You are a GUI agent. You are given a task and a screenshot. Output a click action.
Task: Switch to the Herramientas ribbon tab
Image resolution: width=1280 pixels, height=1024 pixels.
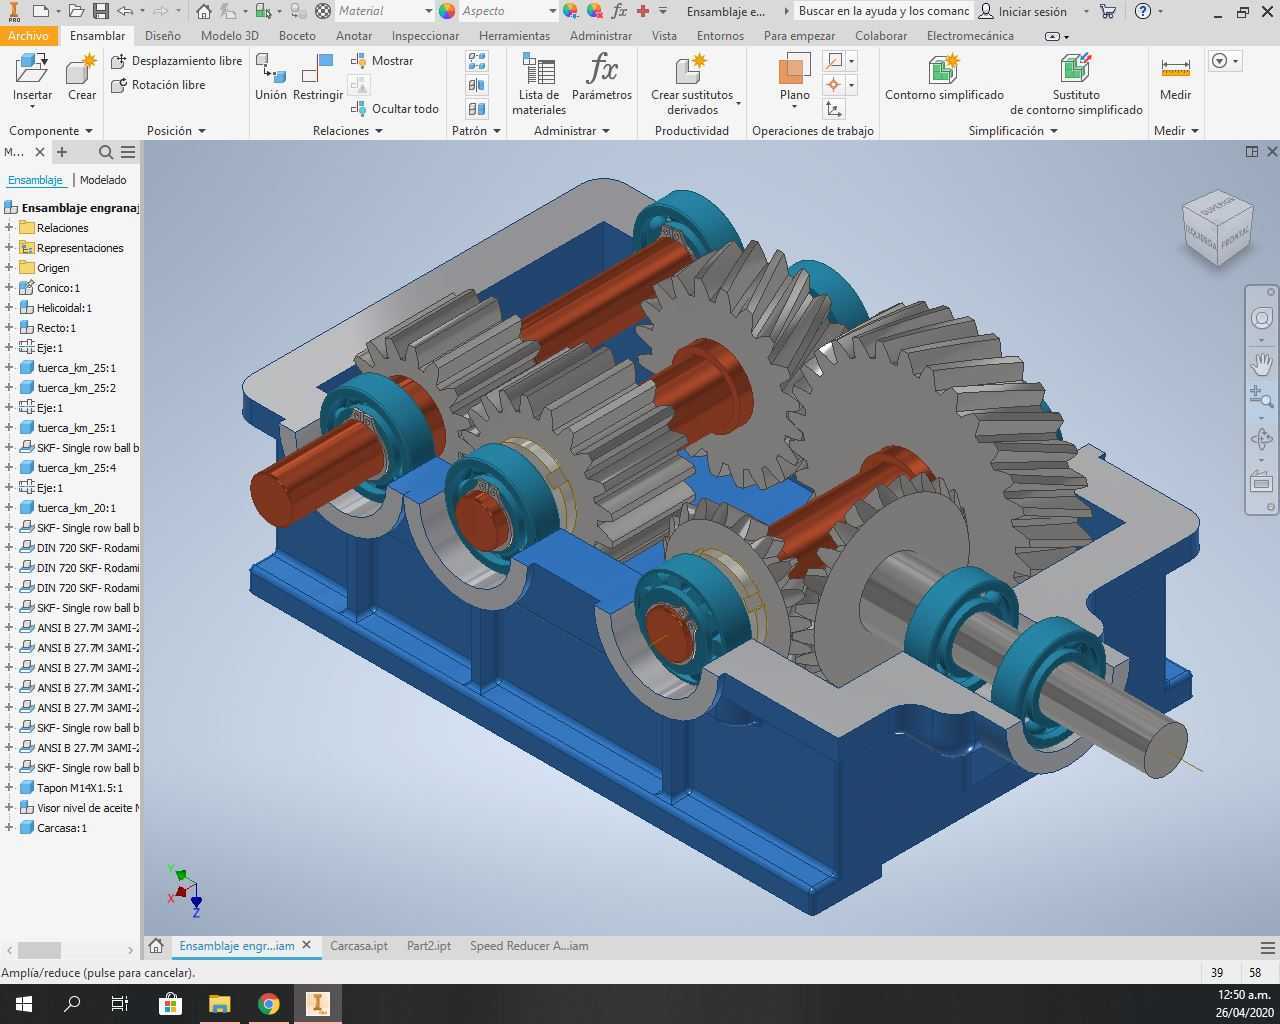click(x=514, y=35)
